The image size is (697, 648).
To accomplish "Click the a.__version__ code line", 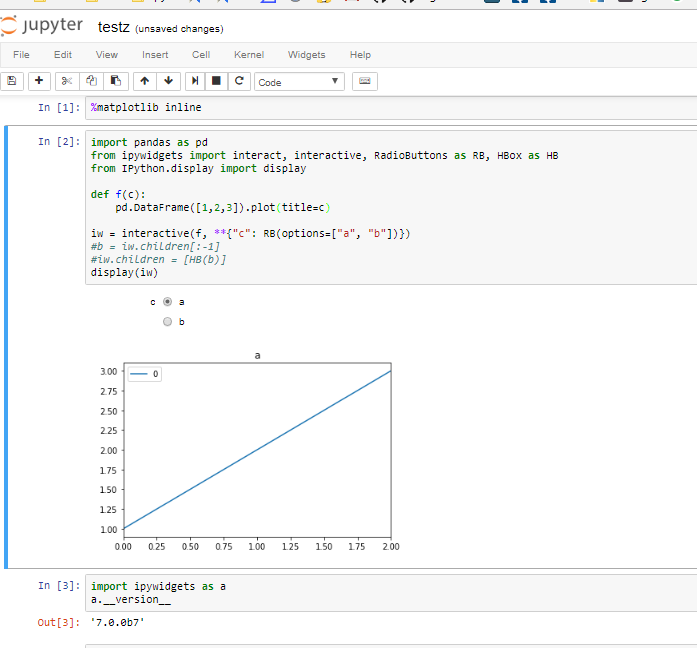I will point(131,600).
